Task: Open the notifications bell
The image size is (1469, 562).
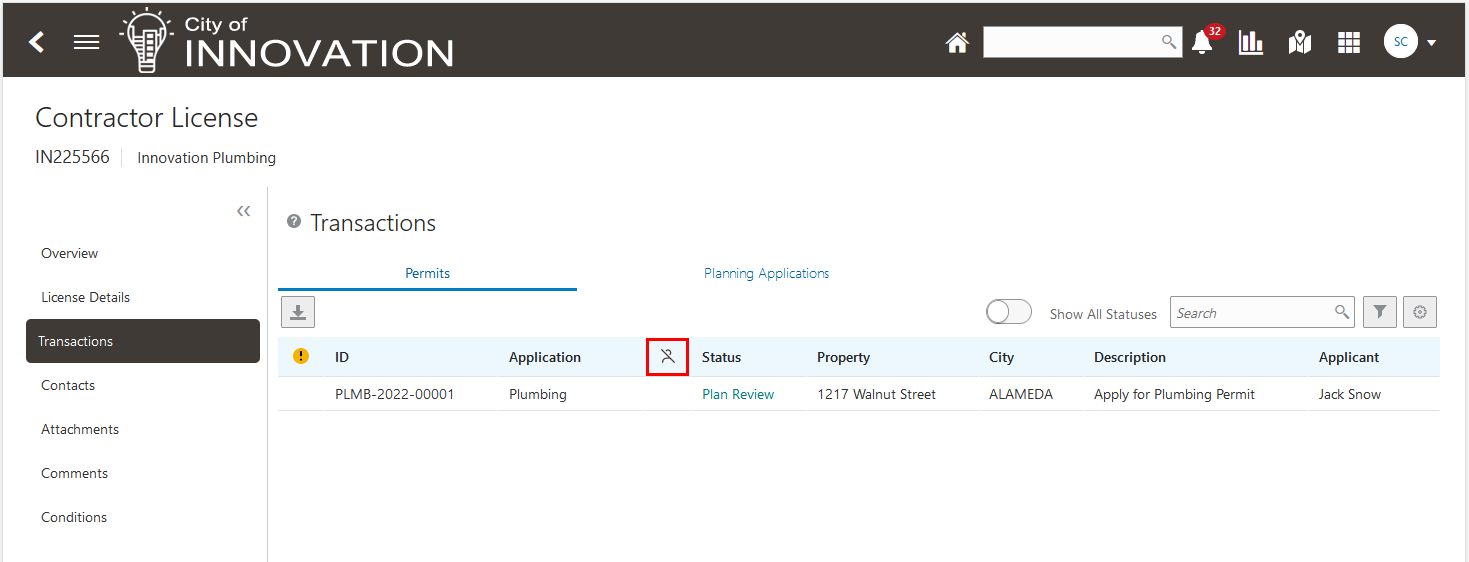Action: (x=1203, y=42)
